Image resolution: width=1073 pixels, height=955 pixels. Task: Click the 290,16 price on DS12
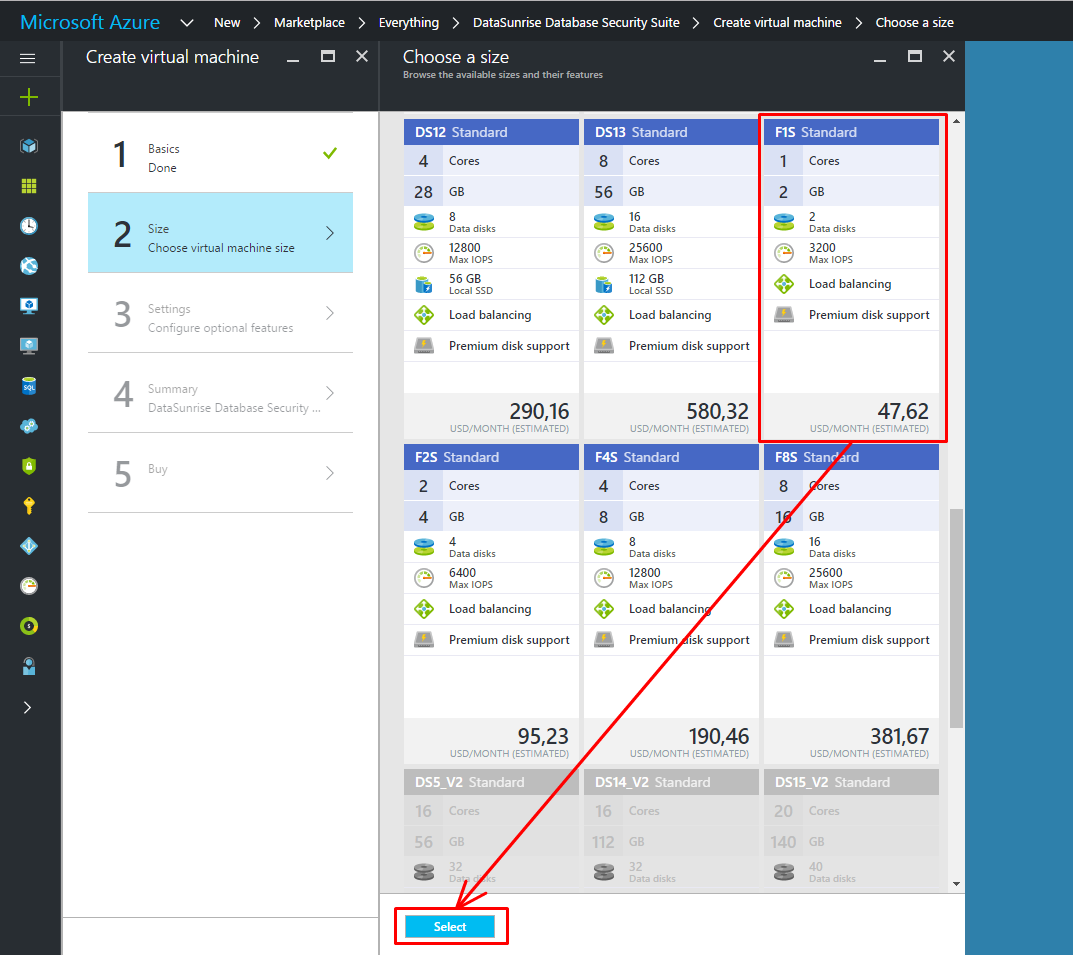coord(539,411)
